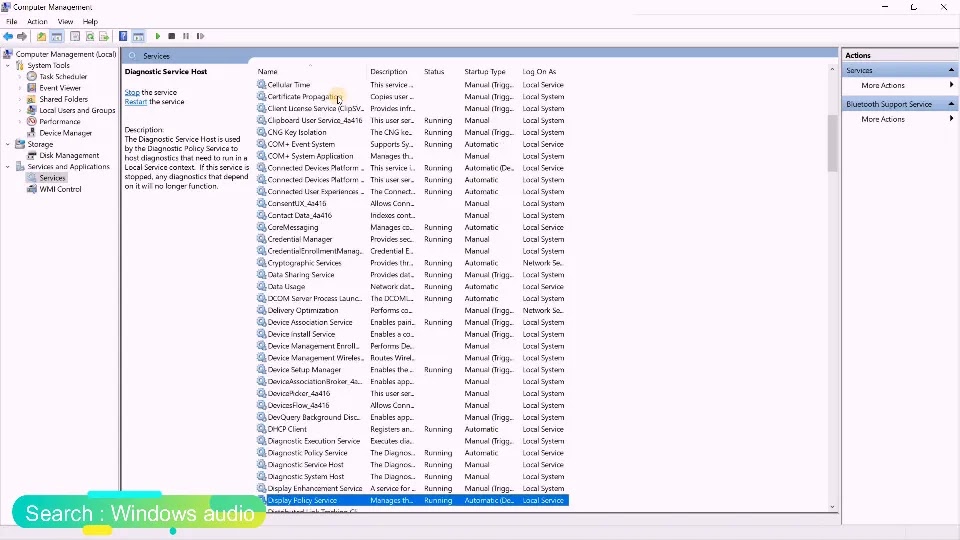Select Task Scheduler in the tree
This screenshot has width=960, height=540.
(63, 77)
